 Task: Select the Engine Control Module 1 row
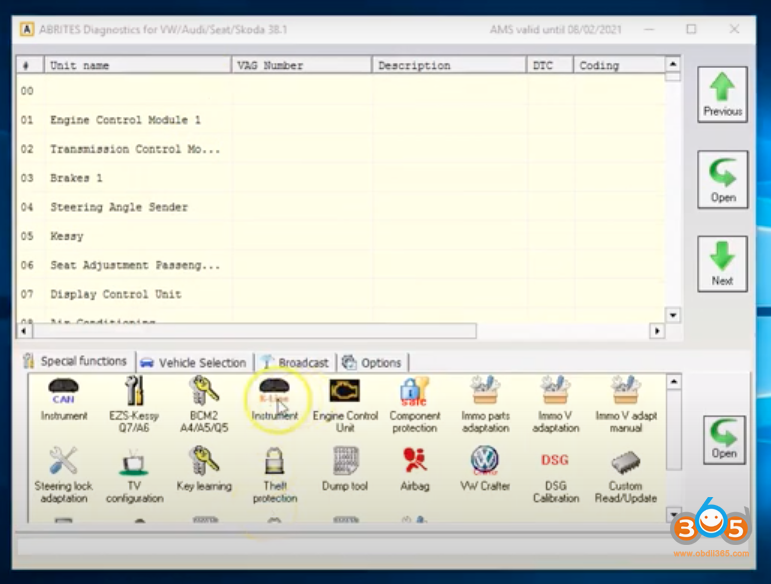pyautogui.click(x=341, y=120)
